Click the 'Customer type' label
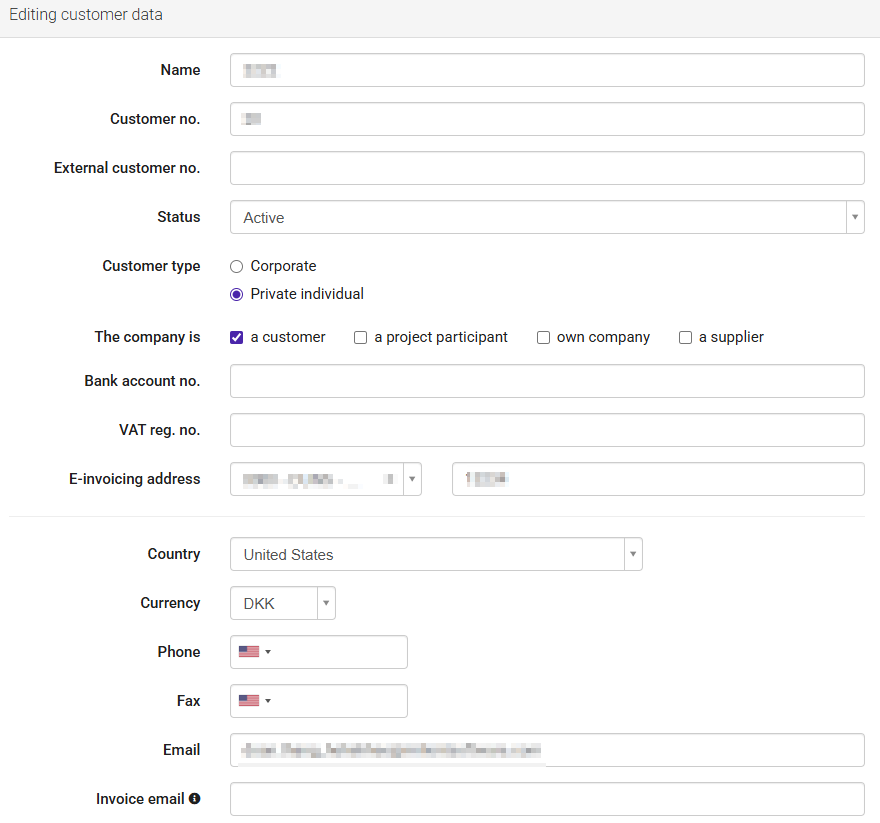 [151, 266]
